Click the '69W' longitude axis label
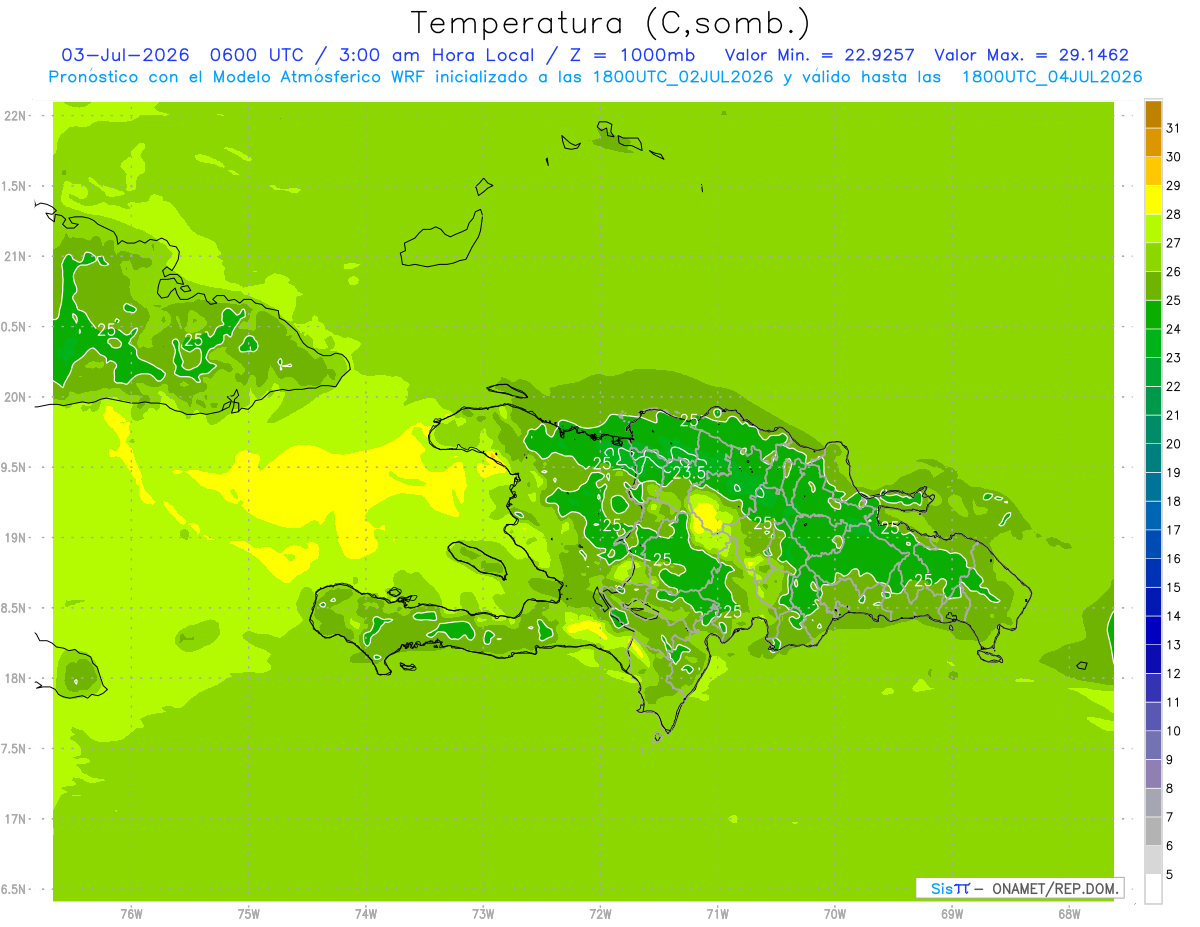The height and width of the screenshot is (927, 1200). pos(952,913)
